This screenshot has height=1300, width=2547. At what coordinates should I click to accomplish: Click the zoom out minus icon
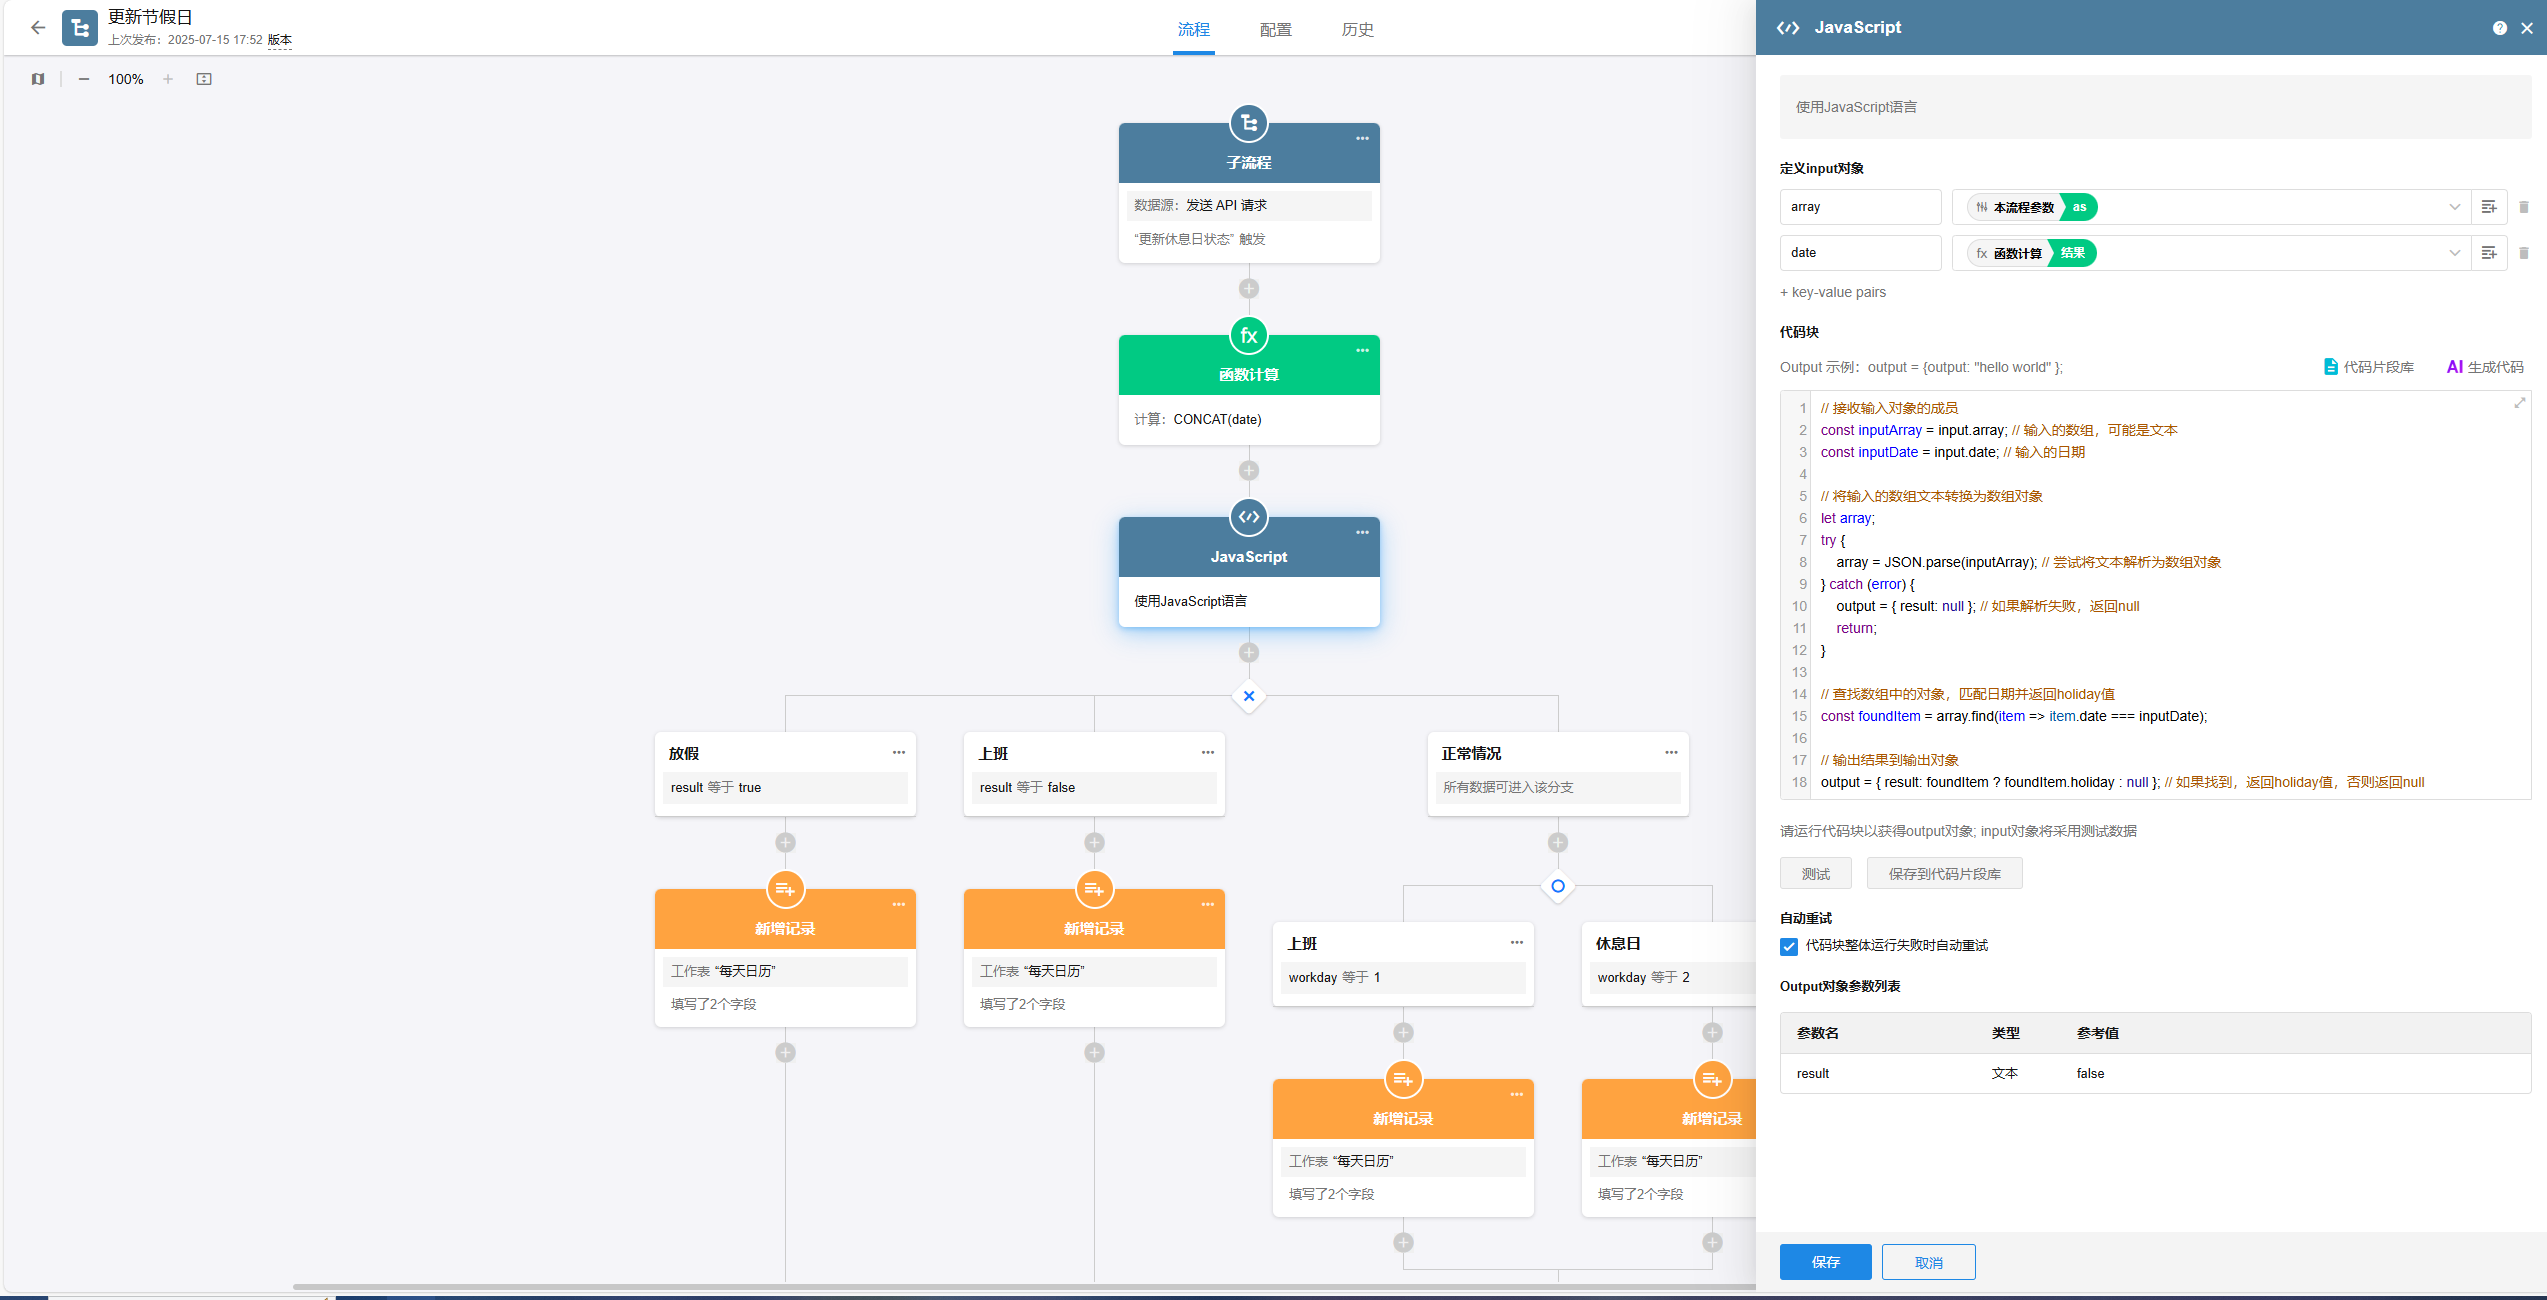pyautogui.click(x=84, y=79)
